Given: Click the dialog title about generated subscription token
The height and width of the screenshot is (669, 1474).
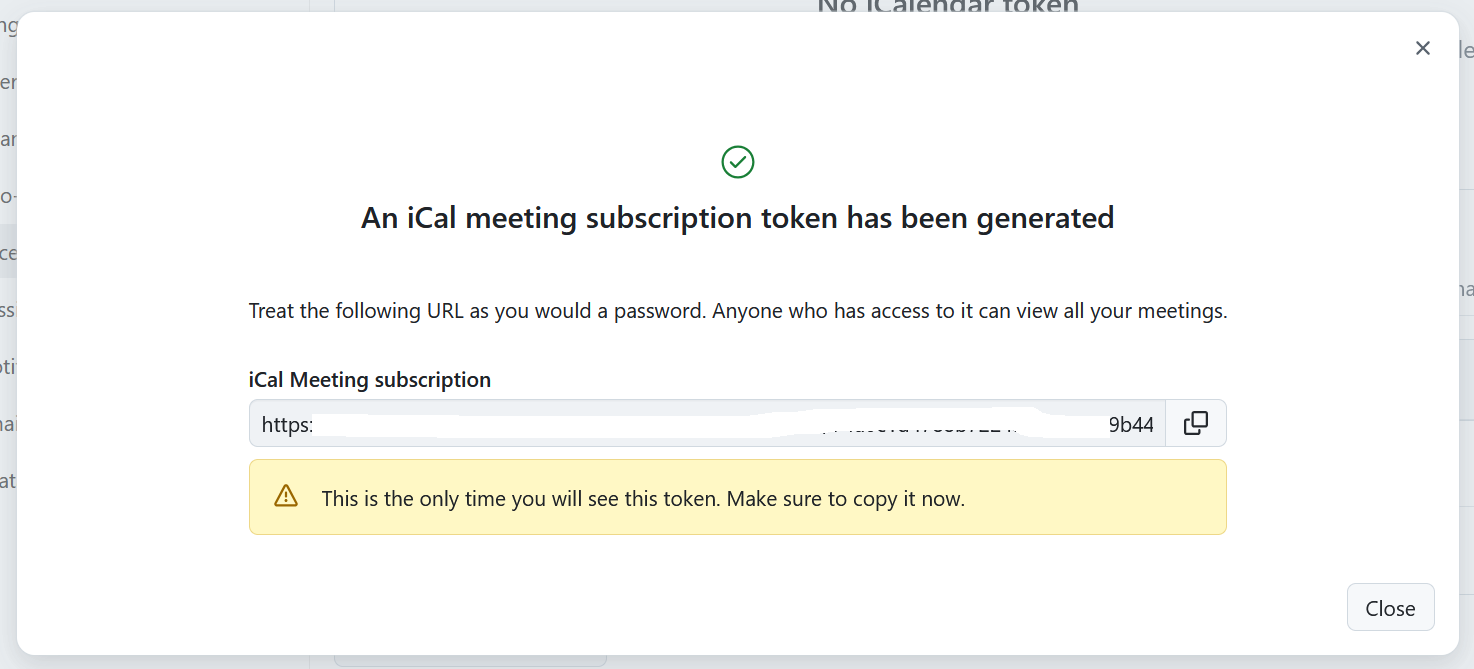Looking at the screenshot, I should [737, 217].
